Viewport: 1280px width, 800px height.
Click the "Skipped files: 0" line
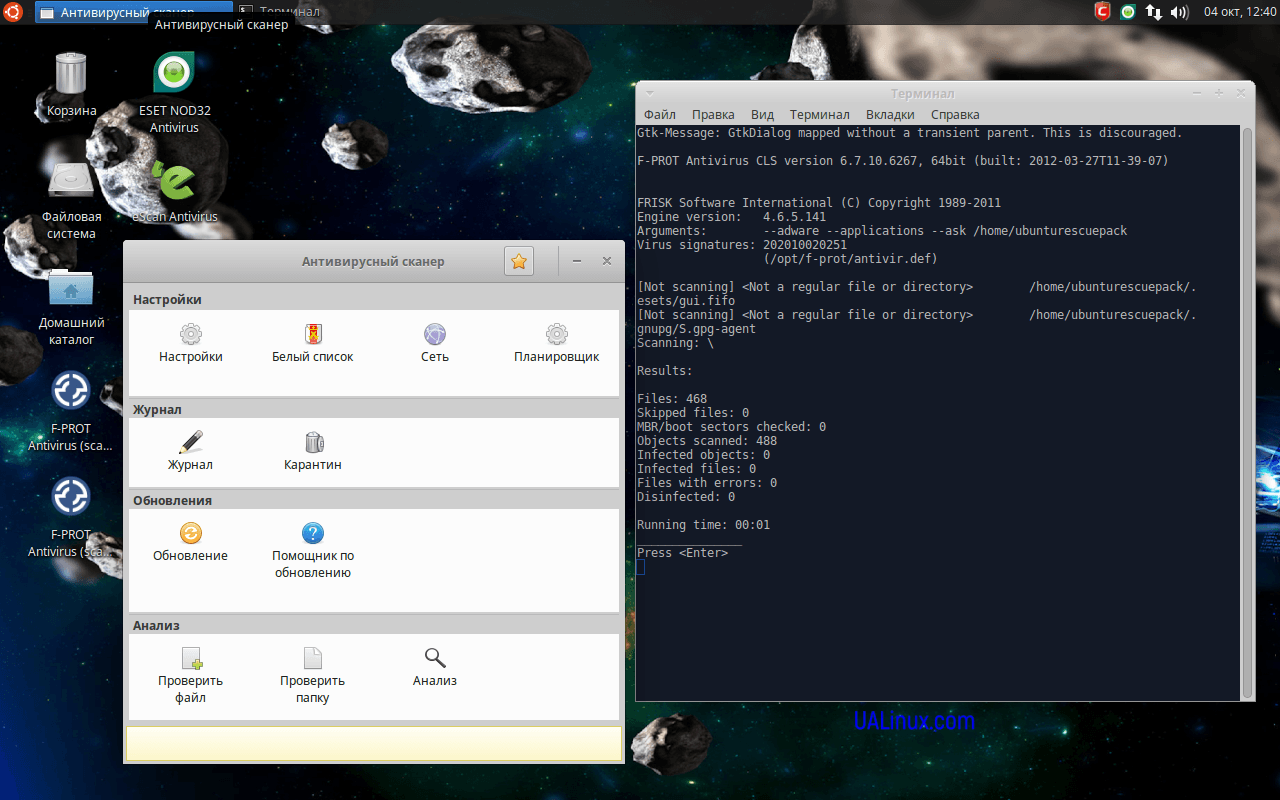(693, 413)
